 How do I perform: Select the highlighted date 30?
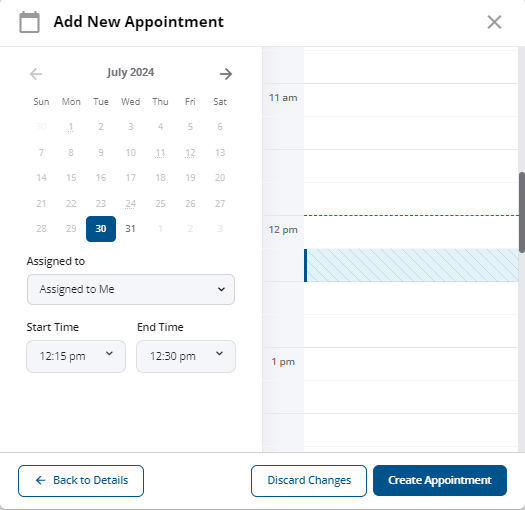click(101, 229)
